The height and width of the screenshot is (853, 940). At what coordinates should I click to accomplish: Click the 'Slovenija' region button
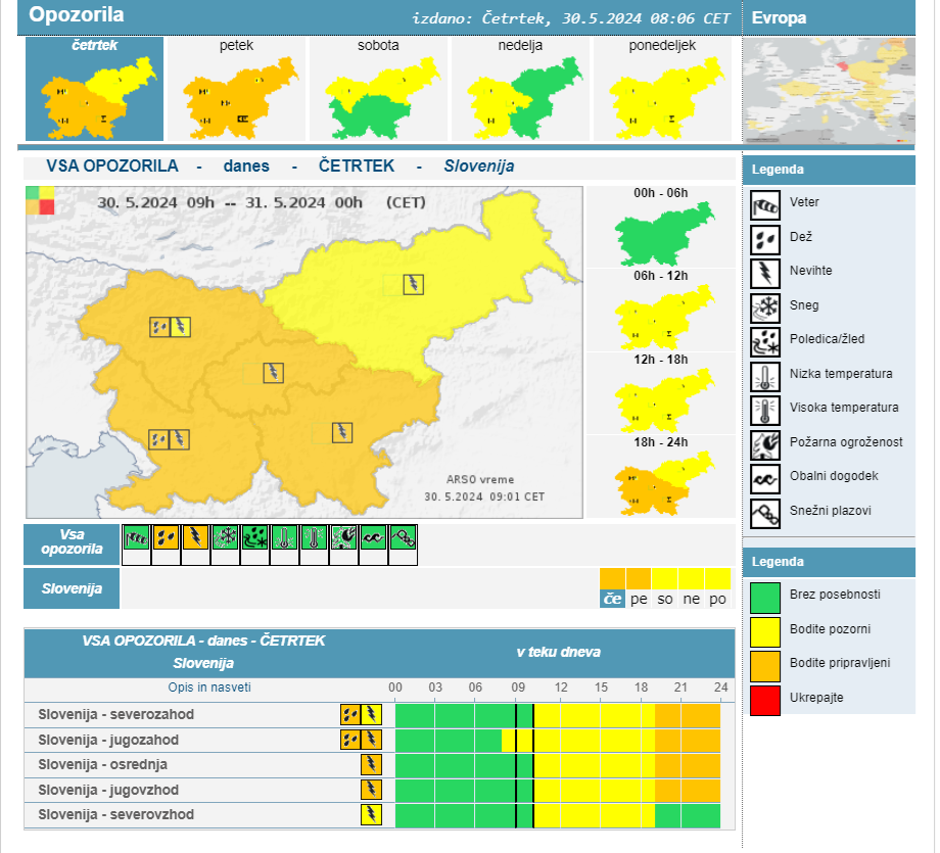click(x=72, y=589)
